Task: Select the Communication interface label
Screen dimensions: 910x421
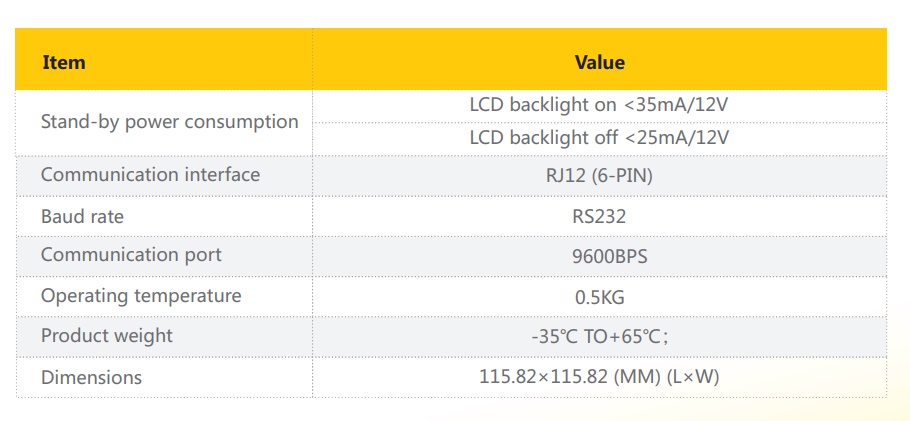Action: 150,175
